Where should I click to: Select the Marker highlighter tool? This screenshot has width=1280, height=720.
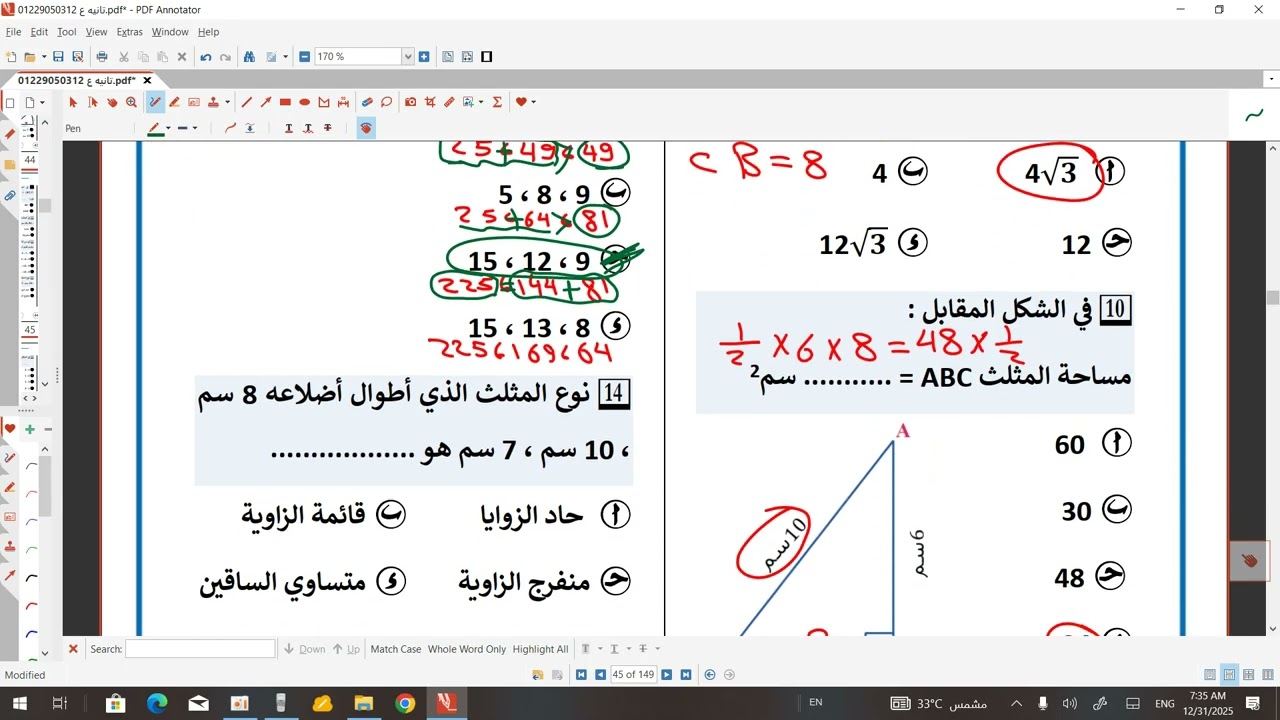(174, 102)
